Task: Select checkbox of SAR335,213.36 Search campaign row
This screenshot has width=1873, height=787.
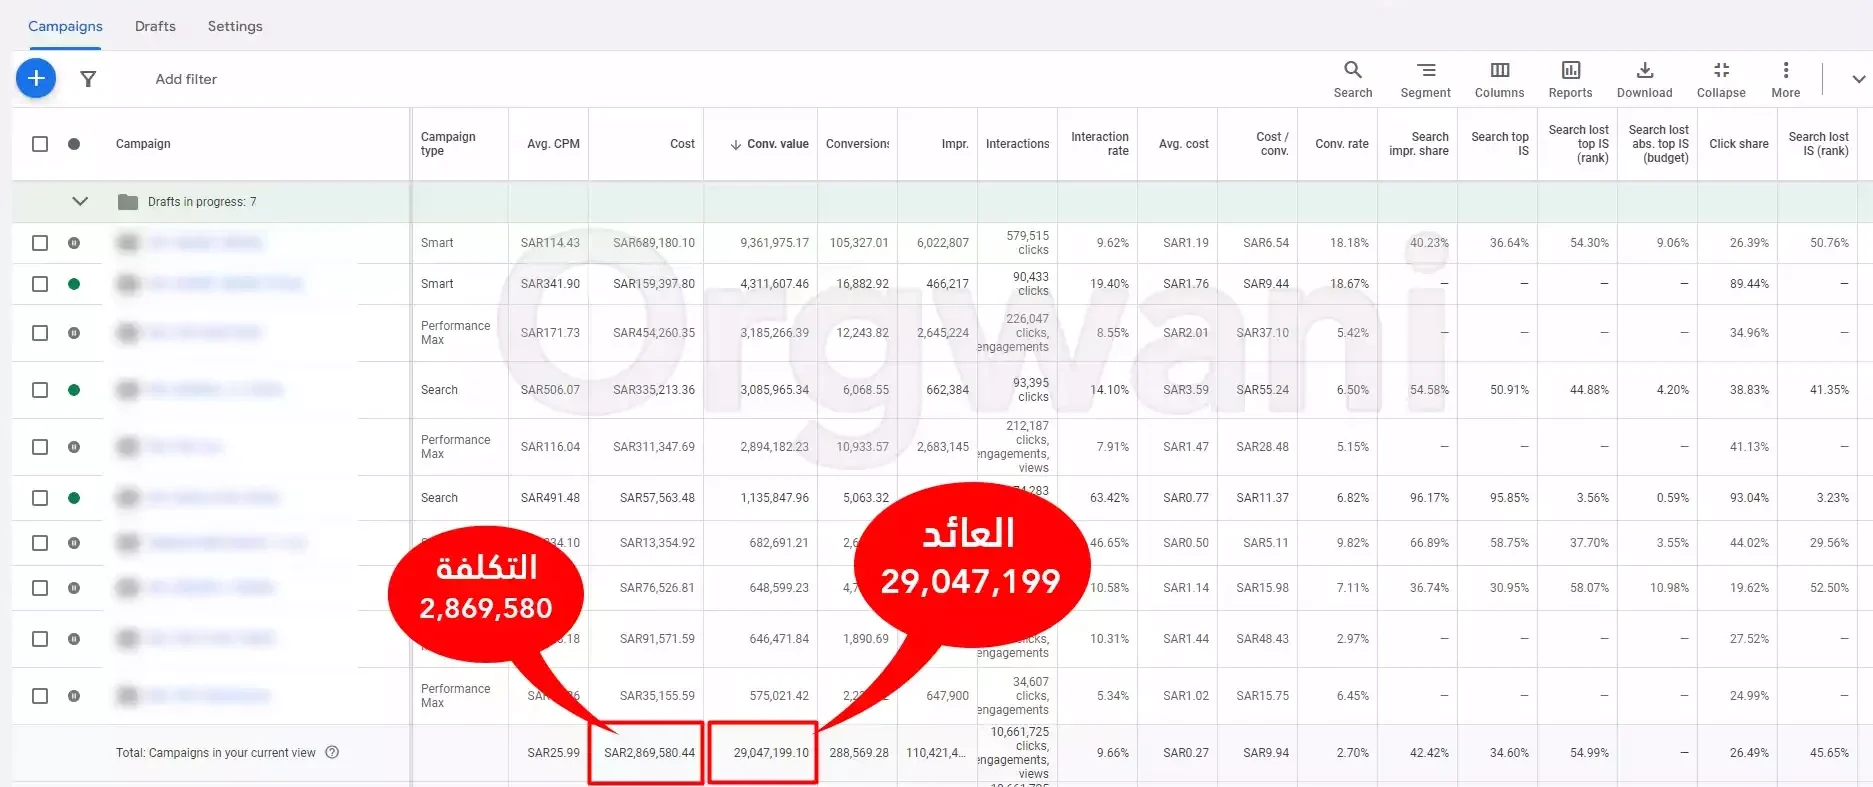Action: [40, 390]
